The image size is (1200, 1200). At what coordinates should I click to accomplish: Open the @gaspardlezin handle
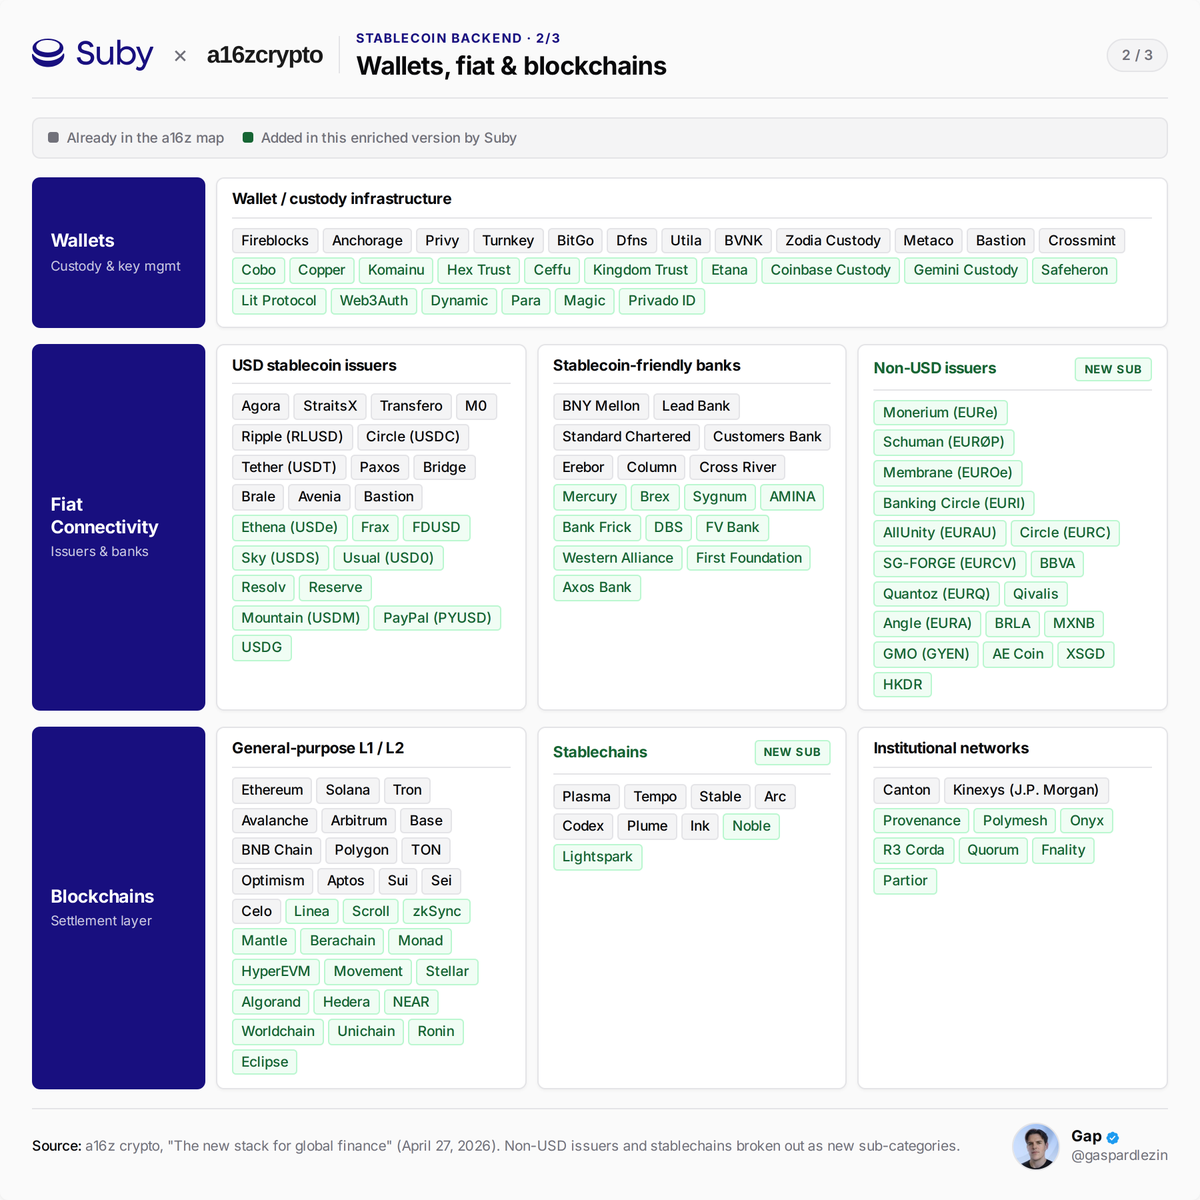[1119, 1155]
